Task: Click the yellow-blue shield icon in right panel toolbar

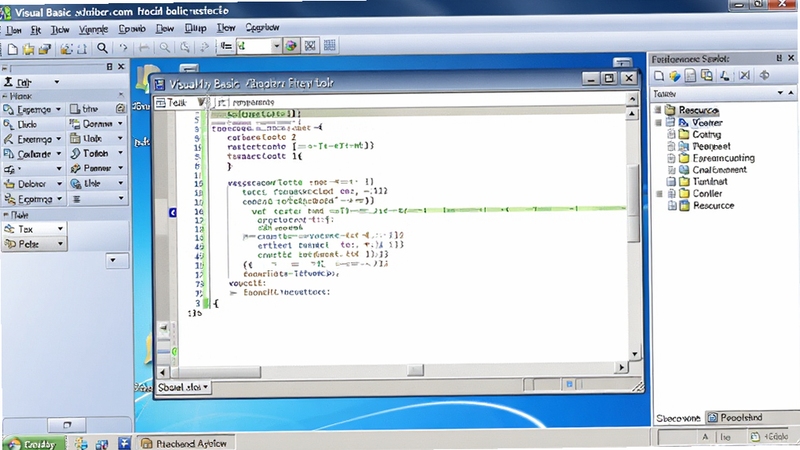Action: click(x=674, y=76)
